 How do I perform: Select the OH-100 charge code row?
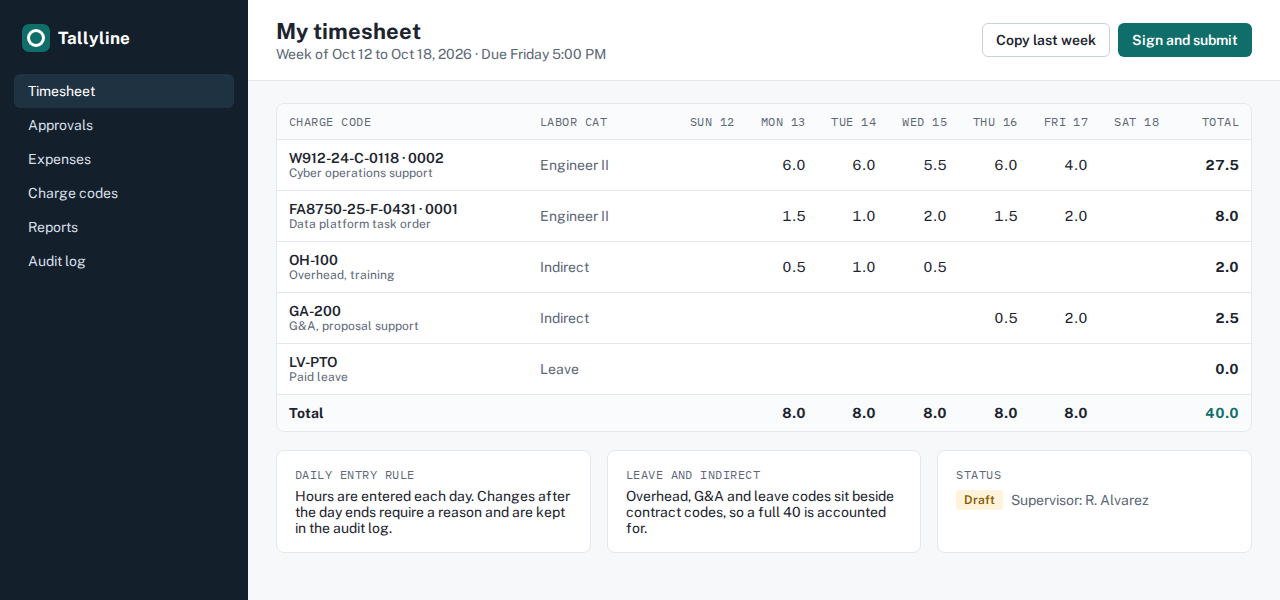coord(764,267)
